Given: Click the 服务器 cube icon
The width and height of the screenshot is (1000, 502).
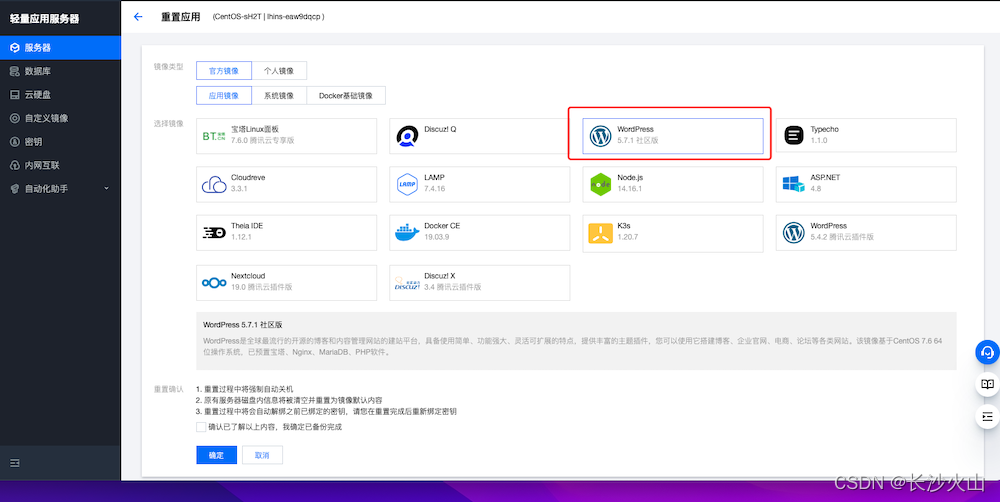Looking at the screenshot, I should (15, 48).
